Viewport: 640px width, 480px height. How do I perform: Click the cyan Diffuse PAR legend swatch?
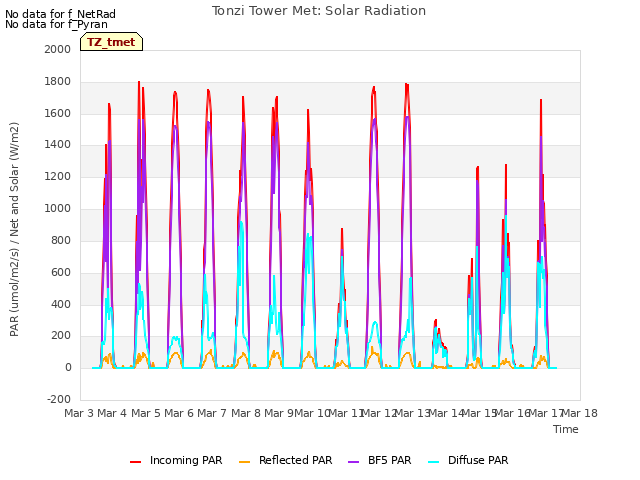pos(434,462)
